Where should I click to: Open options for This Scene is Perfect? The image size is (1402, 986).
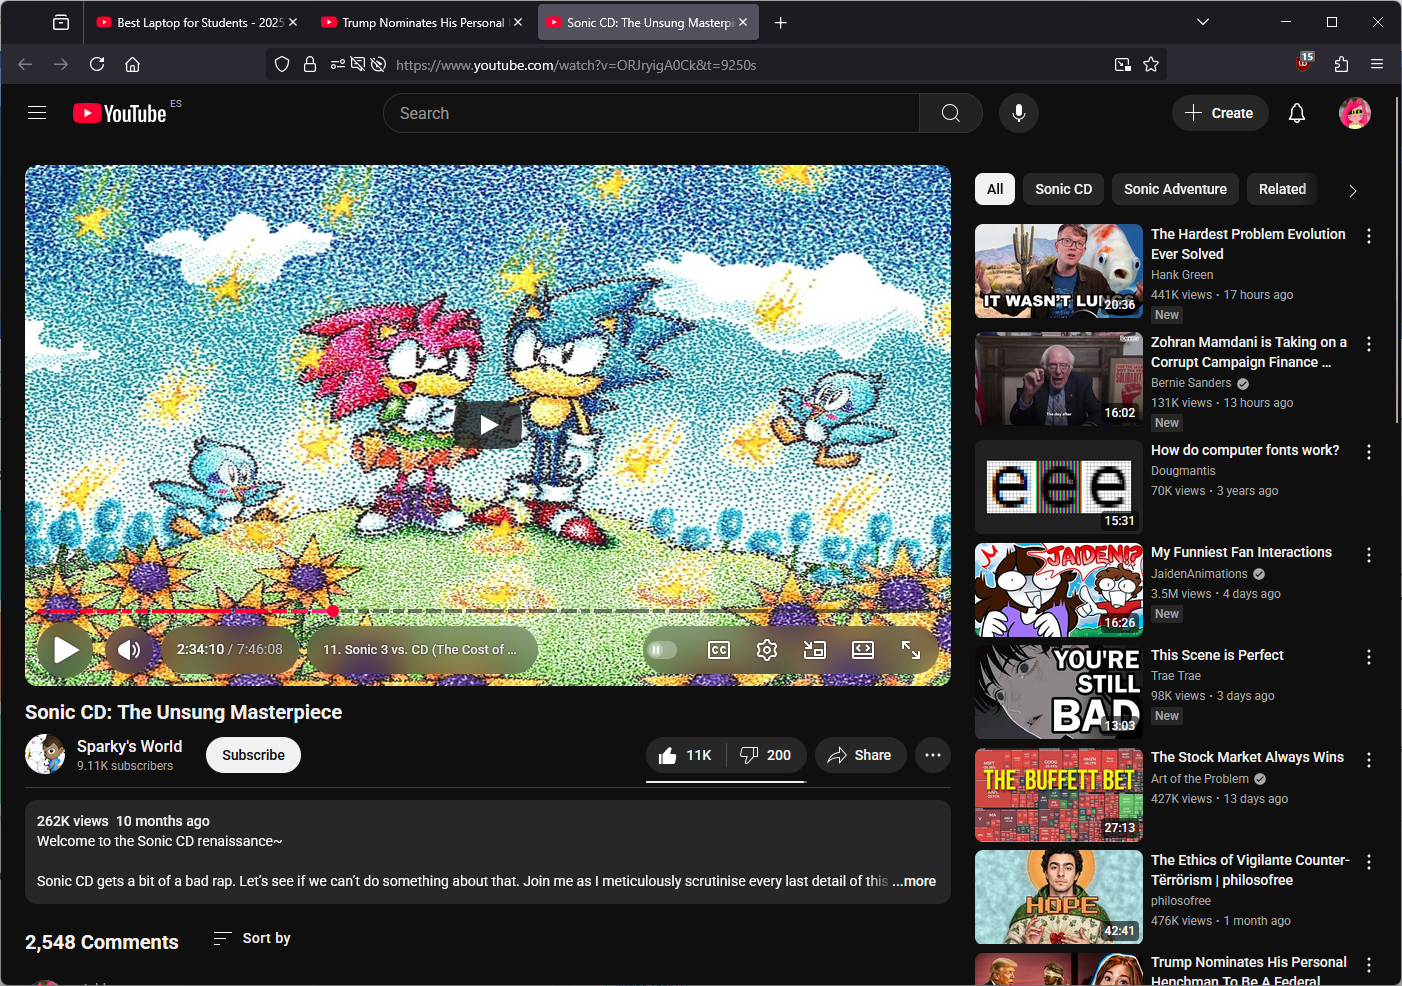pos(1369,657)
